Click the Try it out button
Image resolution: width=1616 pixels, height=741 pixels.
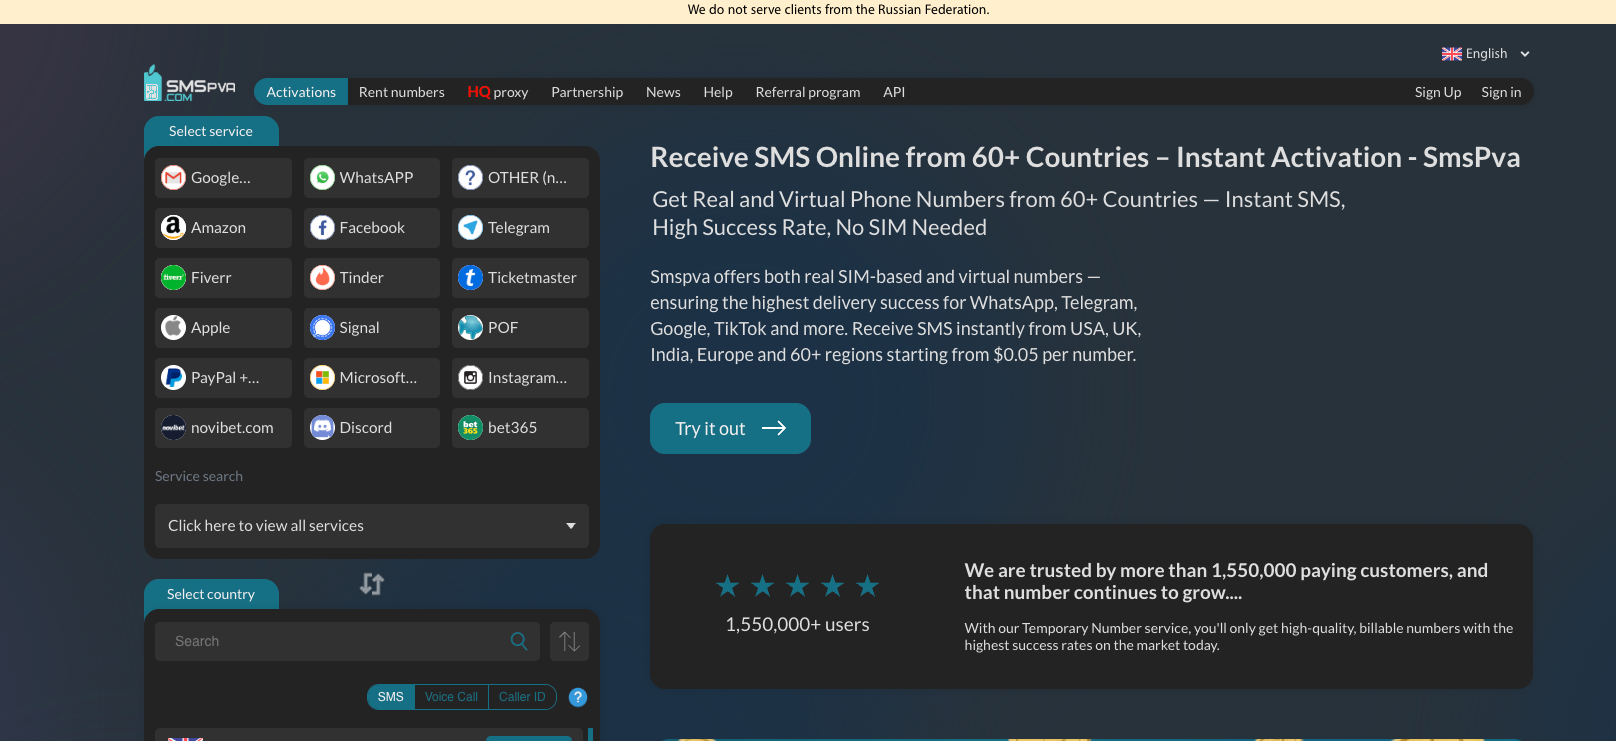coord(730,429)
